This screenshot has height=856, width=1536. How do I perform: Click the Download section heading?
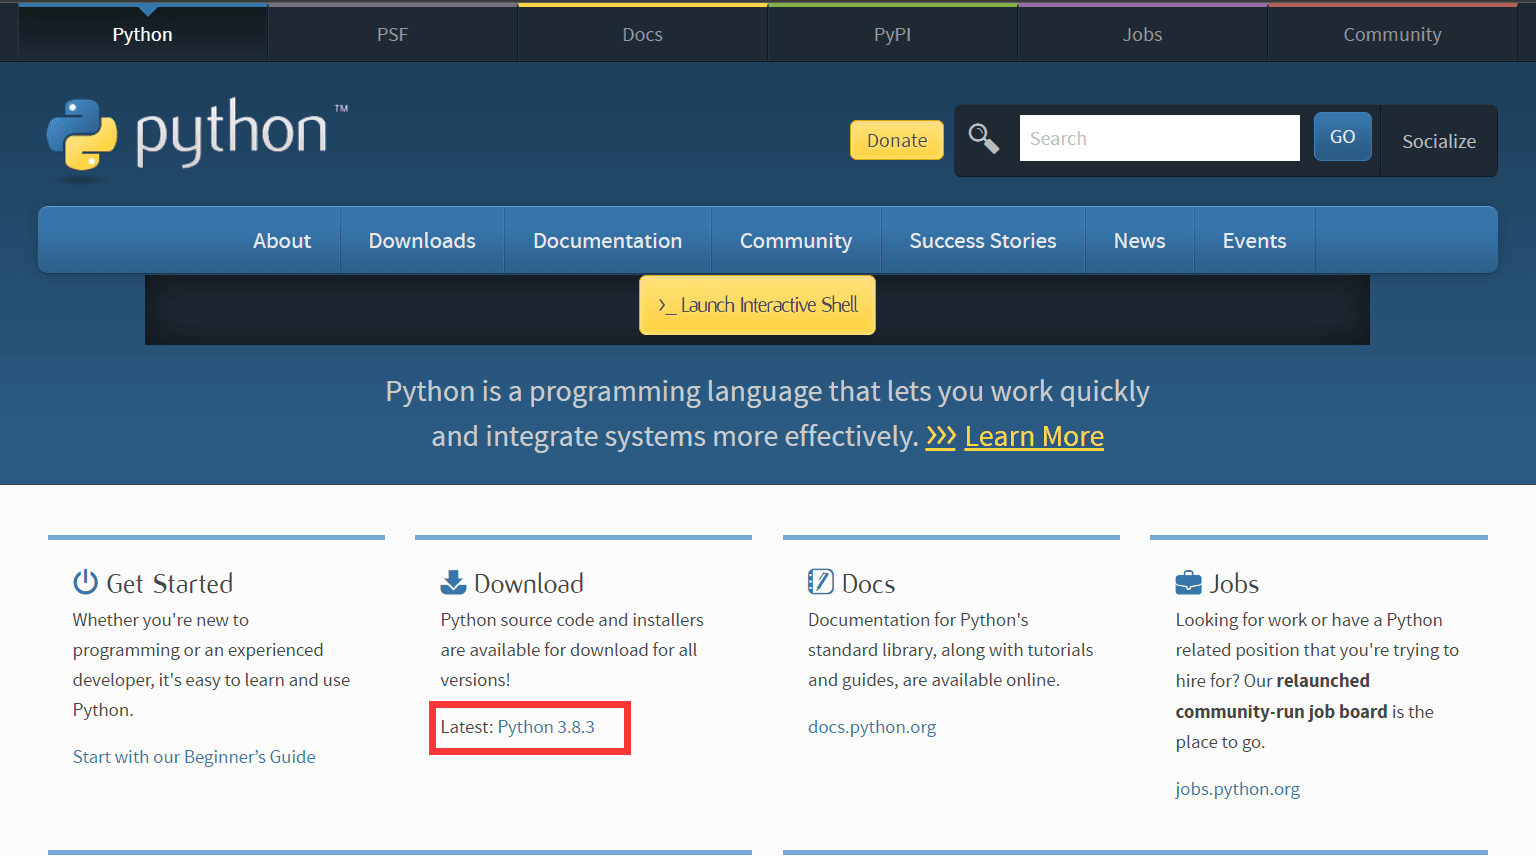click(529, 584)
